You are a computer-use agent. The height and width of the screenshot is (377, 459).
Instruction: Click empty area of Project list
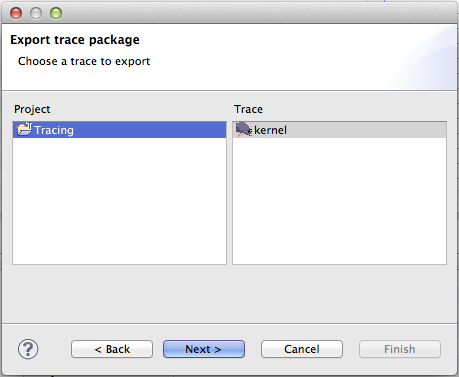click(x=119, y=201)
